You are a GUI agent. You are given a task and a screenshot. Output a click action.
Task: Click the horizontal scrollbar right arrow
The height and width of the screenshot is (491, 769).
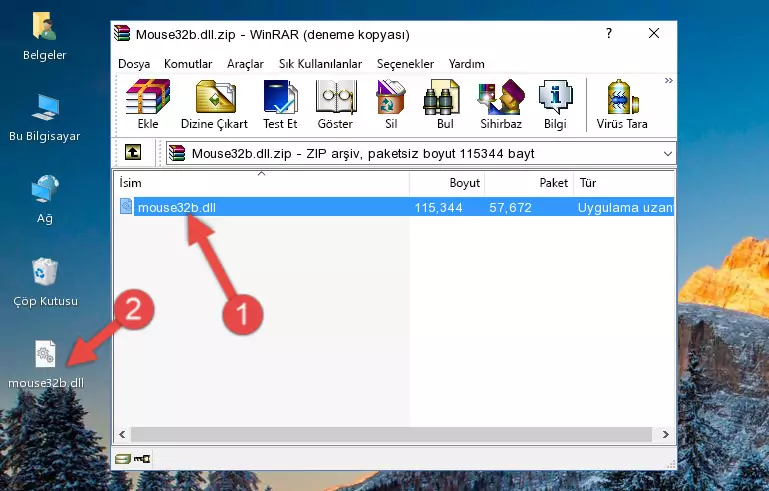coord(666,434)
